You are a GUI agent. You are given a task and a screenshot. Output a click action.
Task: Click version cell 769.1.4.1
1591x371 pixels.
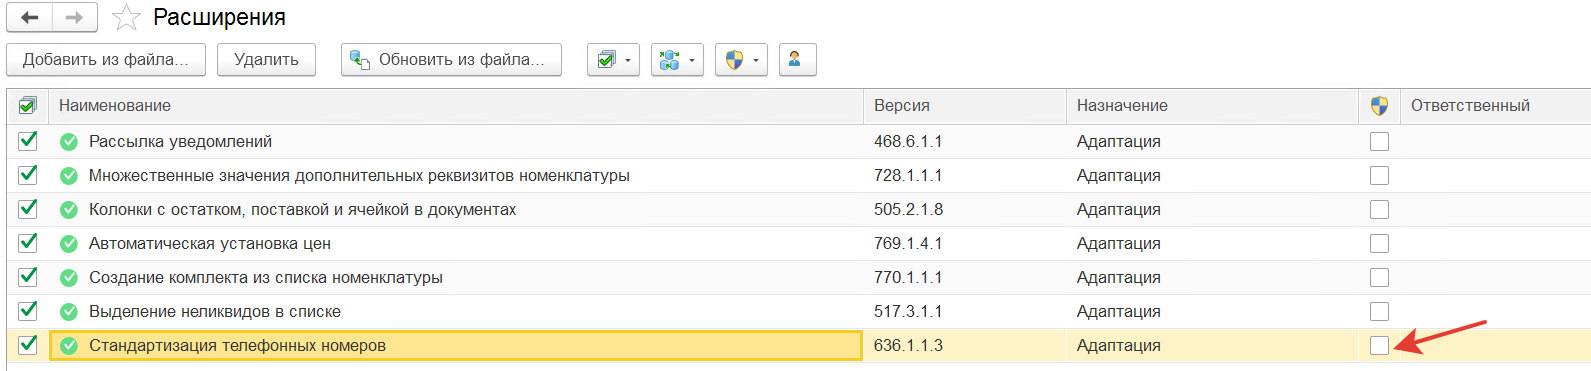(x=908, y=244)
